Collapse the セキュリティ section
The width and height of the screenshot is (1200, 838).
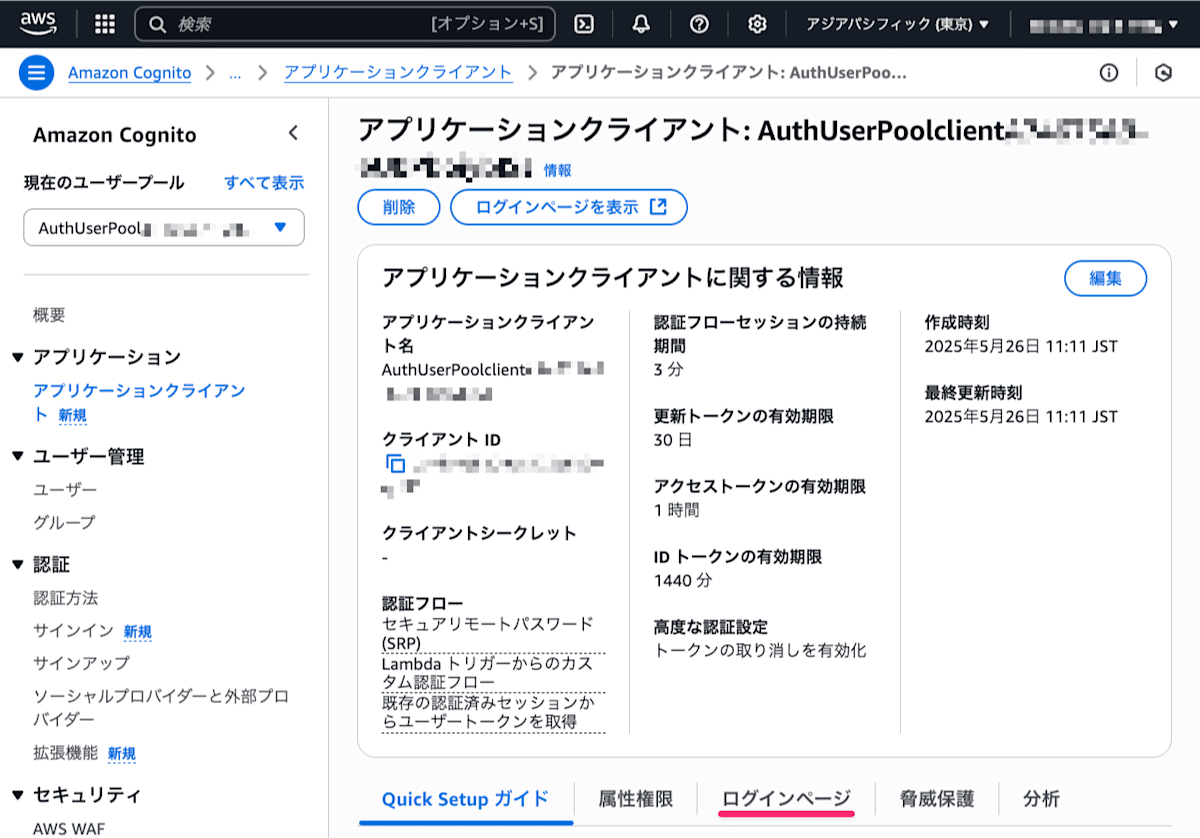click(18, 795)
